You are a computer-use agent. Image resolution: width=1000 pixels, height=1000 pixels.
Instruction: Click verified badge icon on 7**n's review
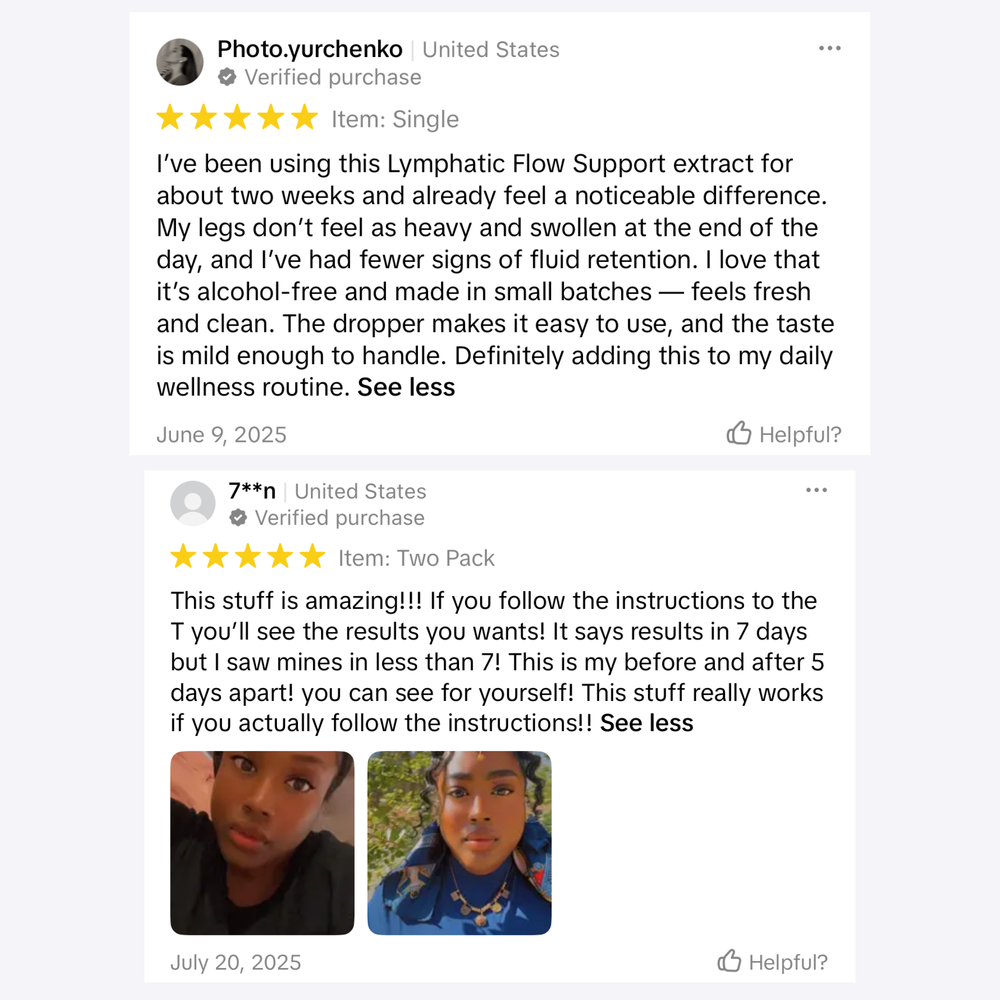[238, 518]
